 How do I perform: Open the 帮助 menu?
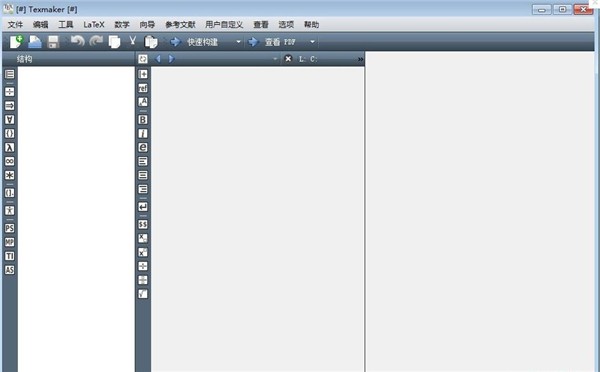tap(311, 24)
